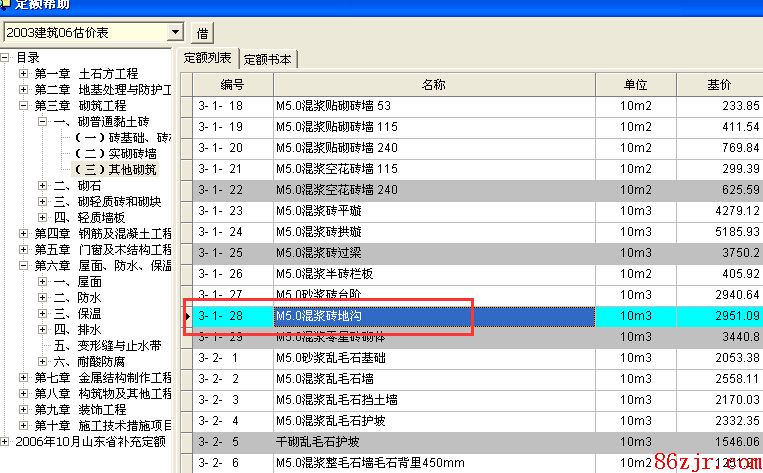Expand the 二、砌石 tree node

pyautogui.click(x=42, y=185)
